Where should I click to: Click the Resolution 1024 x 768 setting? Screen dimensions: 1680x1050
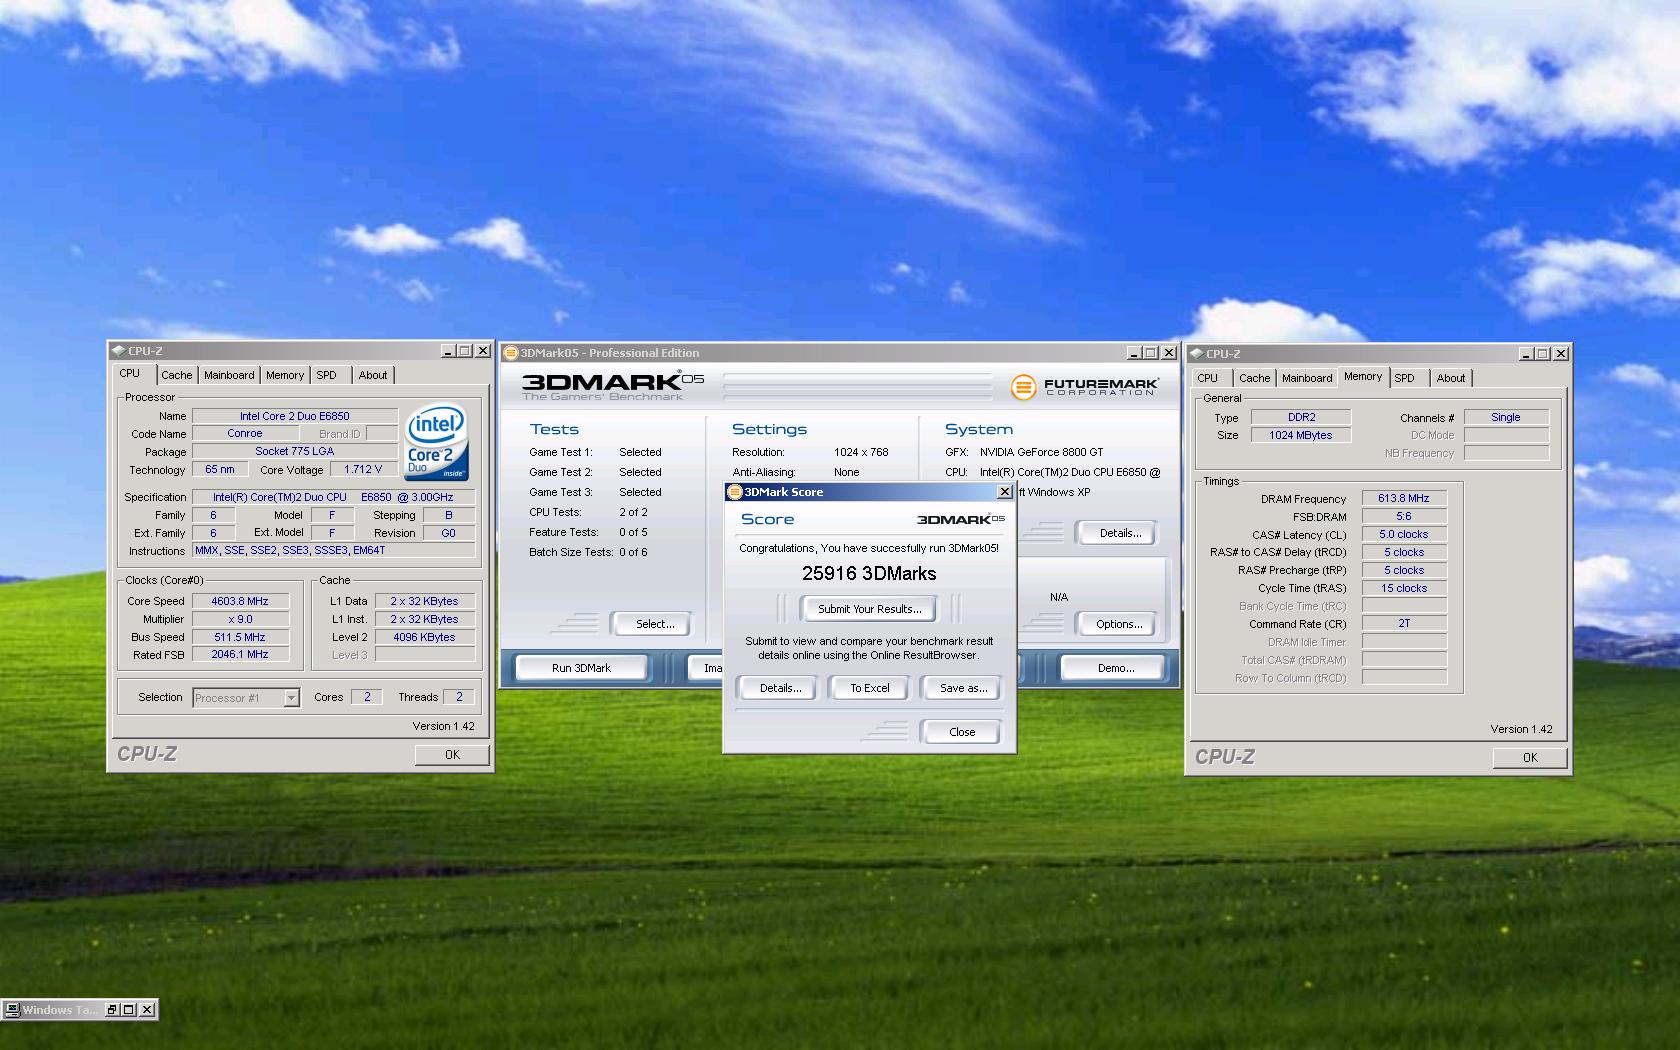click(861, 452)
